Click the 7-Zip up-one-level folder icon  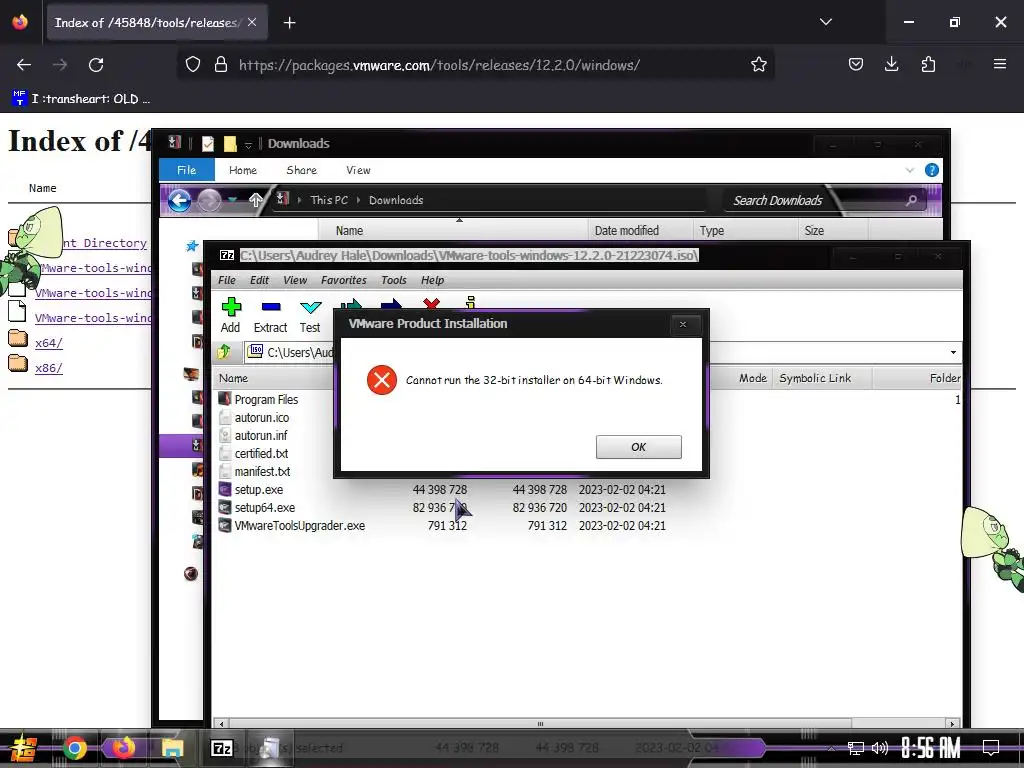tap(224, 353)
